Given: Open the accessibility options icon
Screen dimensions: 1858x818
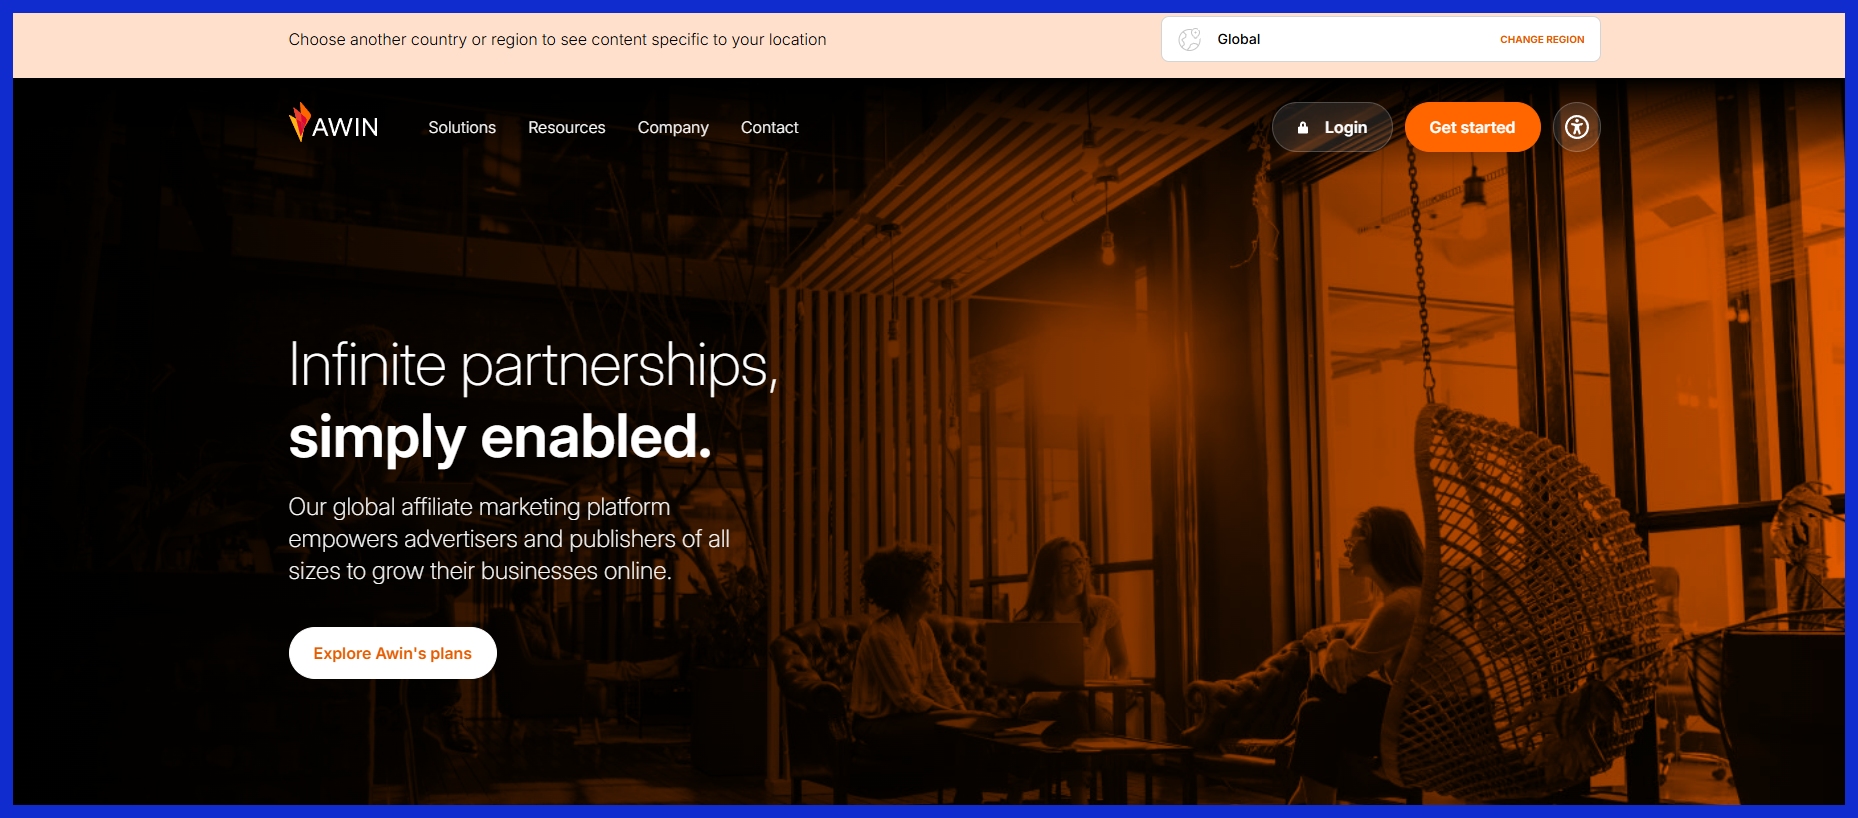Looking at the screenshot, I should click(x=1577, y=127).
